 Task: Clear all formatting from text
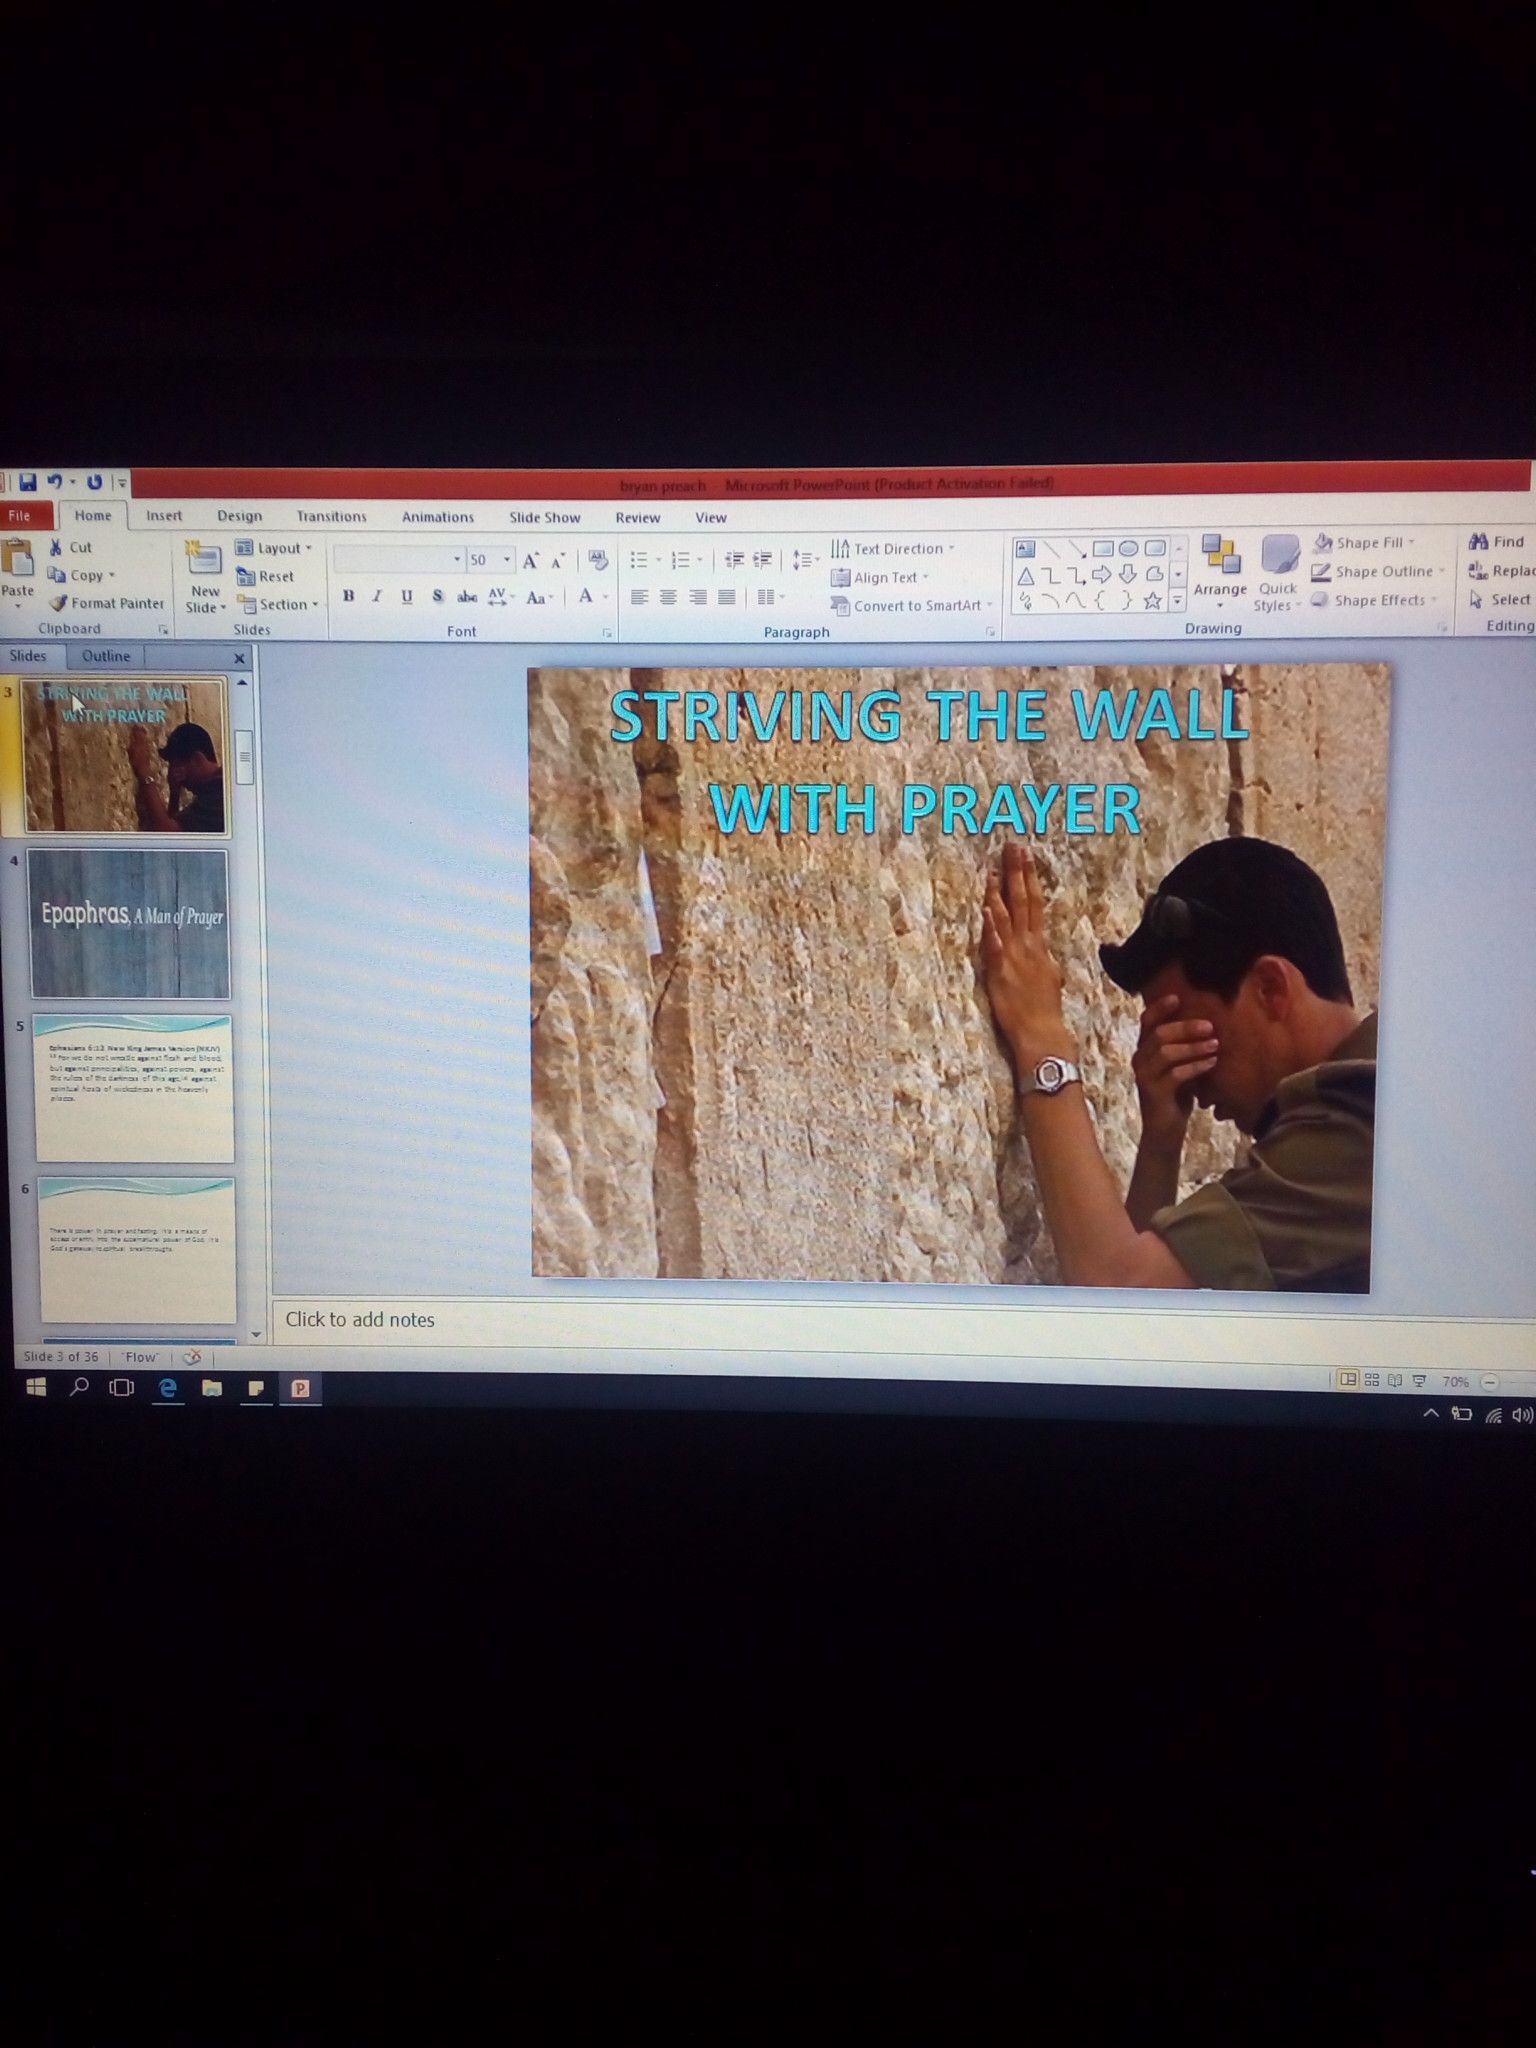[x=598, y=560]
